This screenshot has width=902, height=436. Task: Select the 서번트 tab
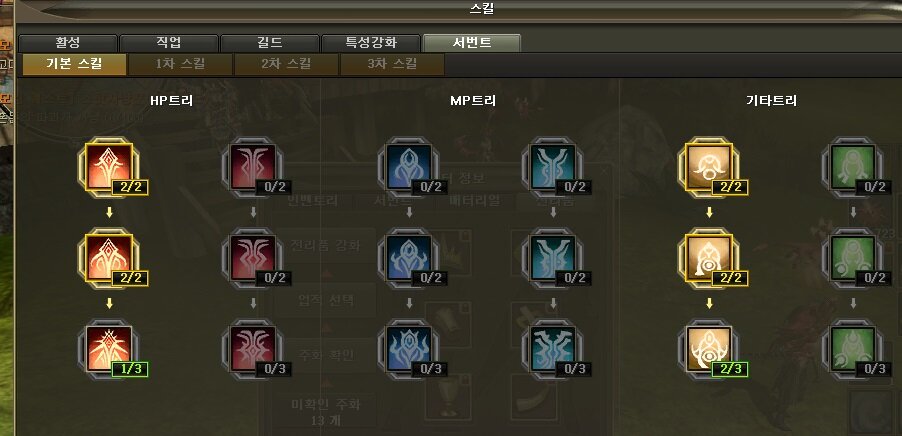472,43
